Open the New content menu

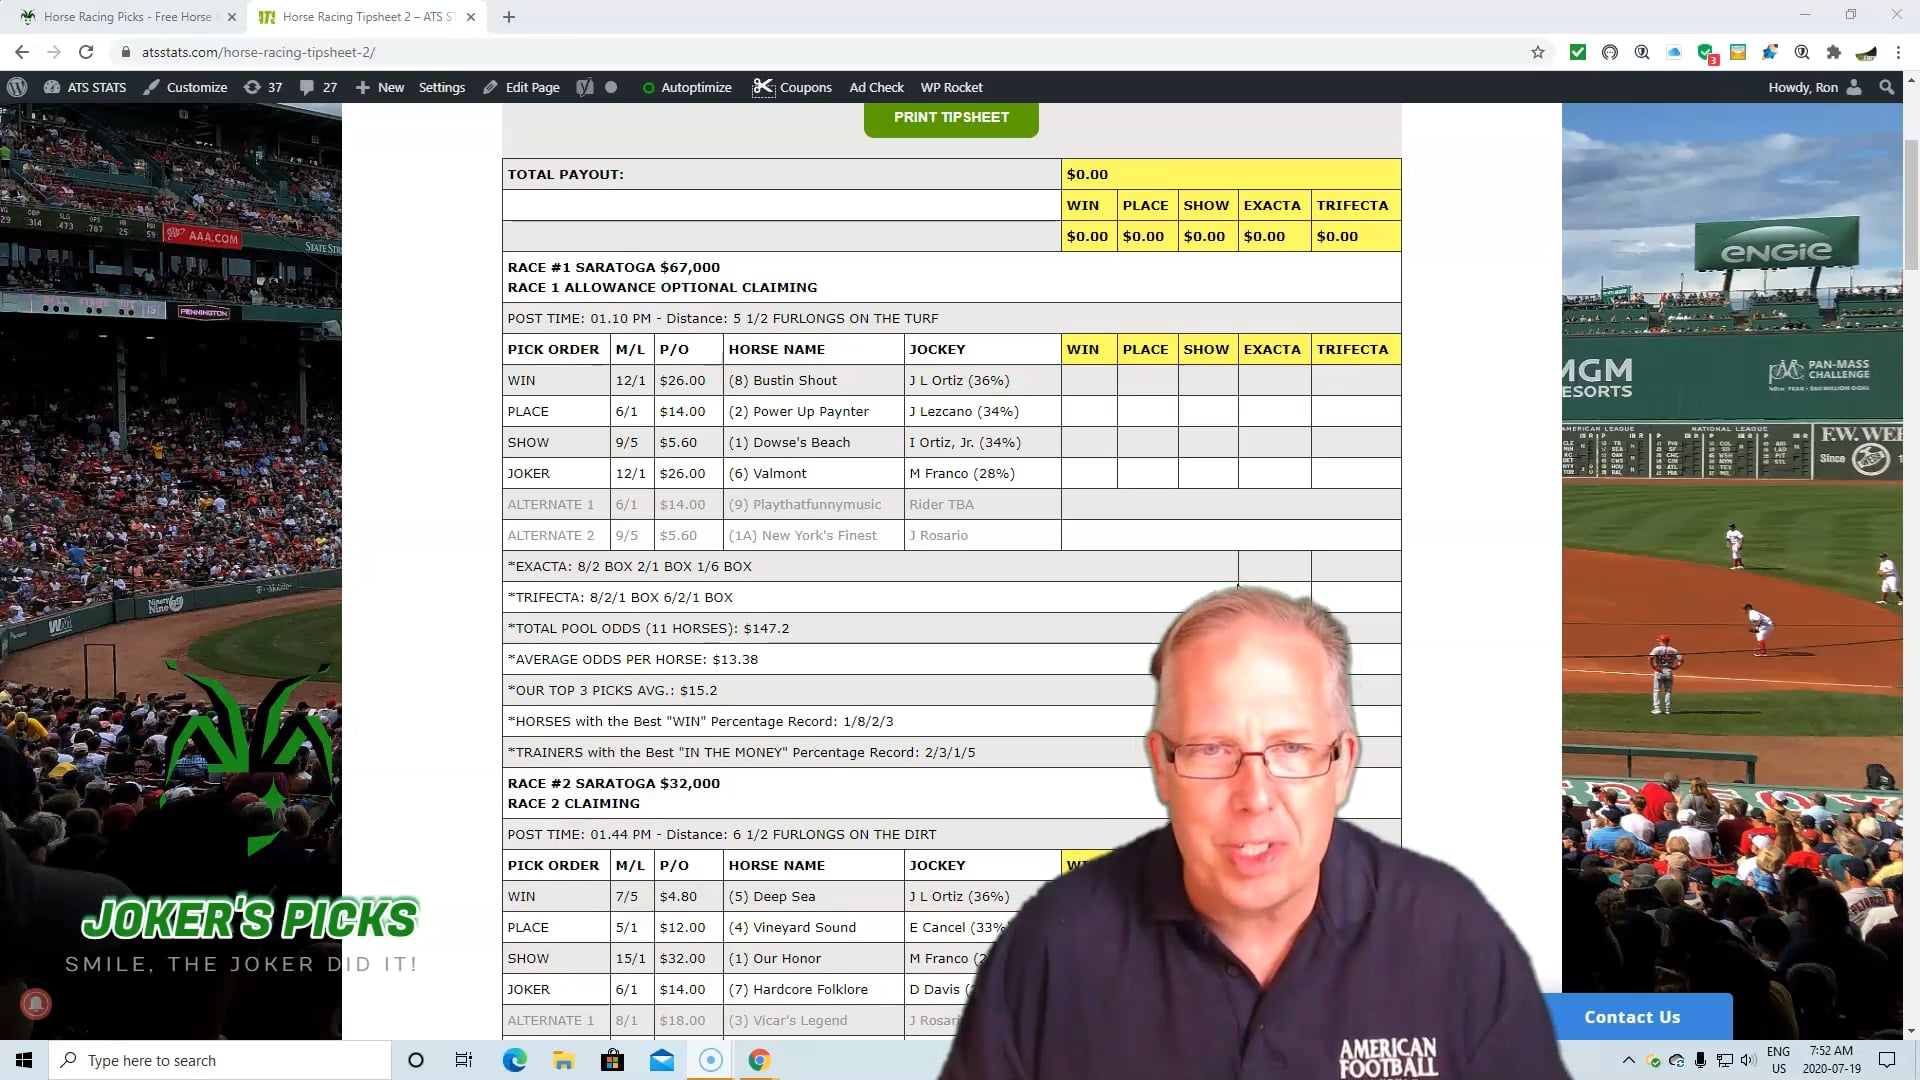tap(380, 87)
